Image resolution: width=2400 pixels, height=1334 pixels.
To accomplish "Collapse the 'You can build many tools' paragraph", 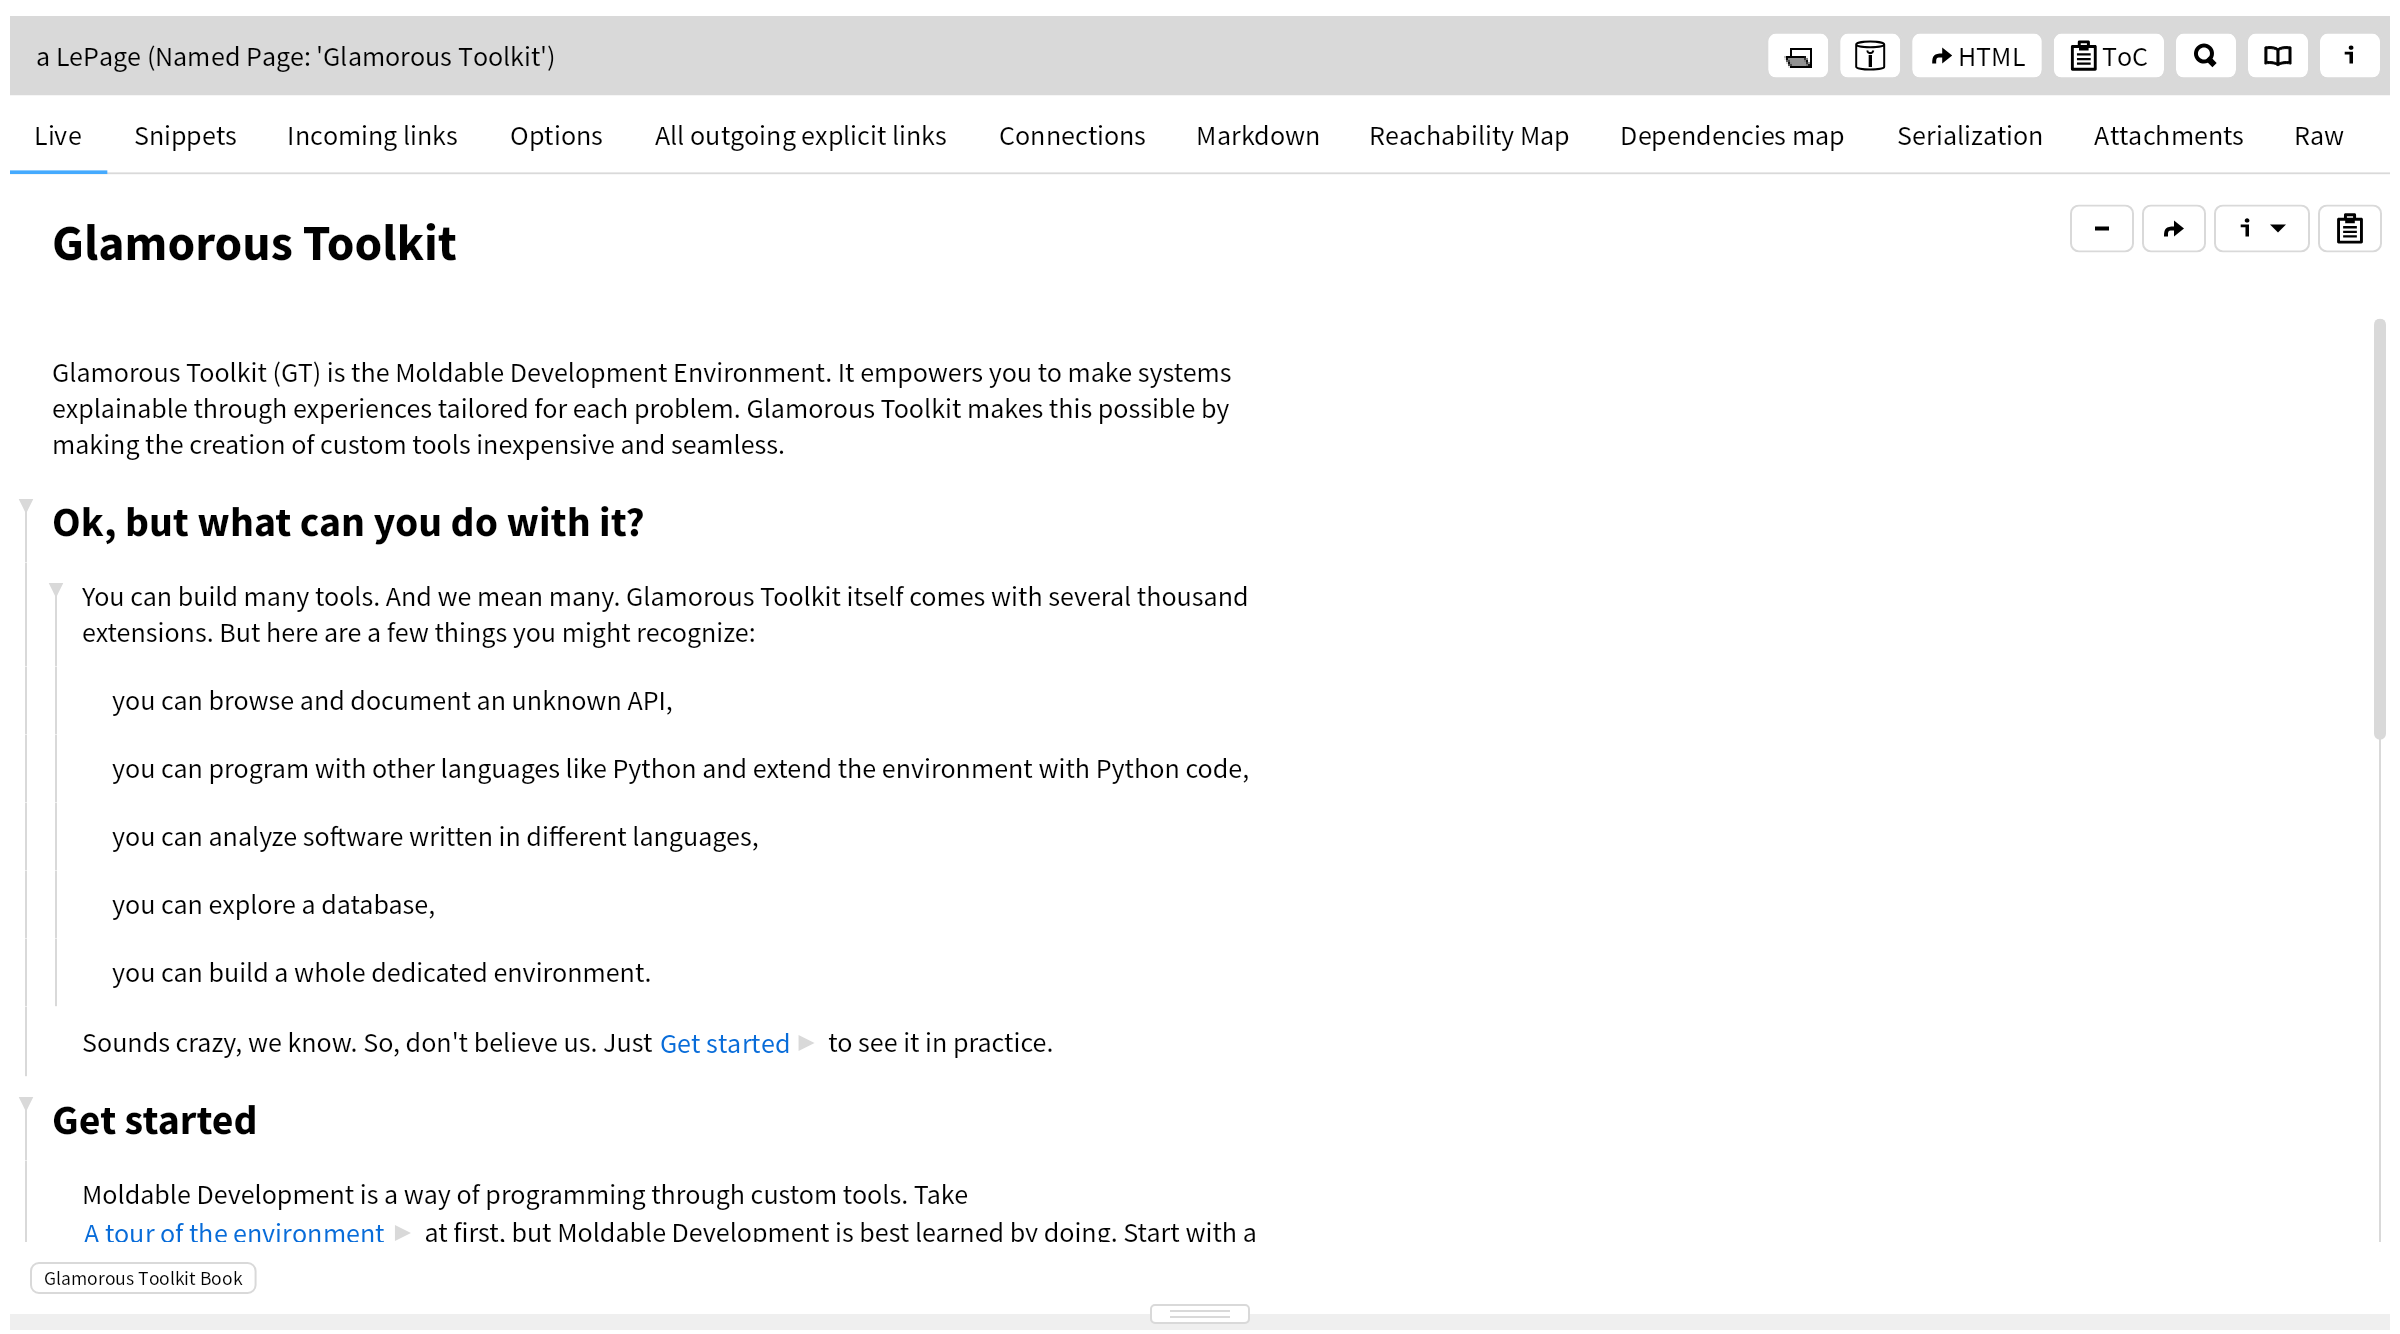I will 56,590.
